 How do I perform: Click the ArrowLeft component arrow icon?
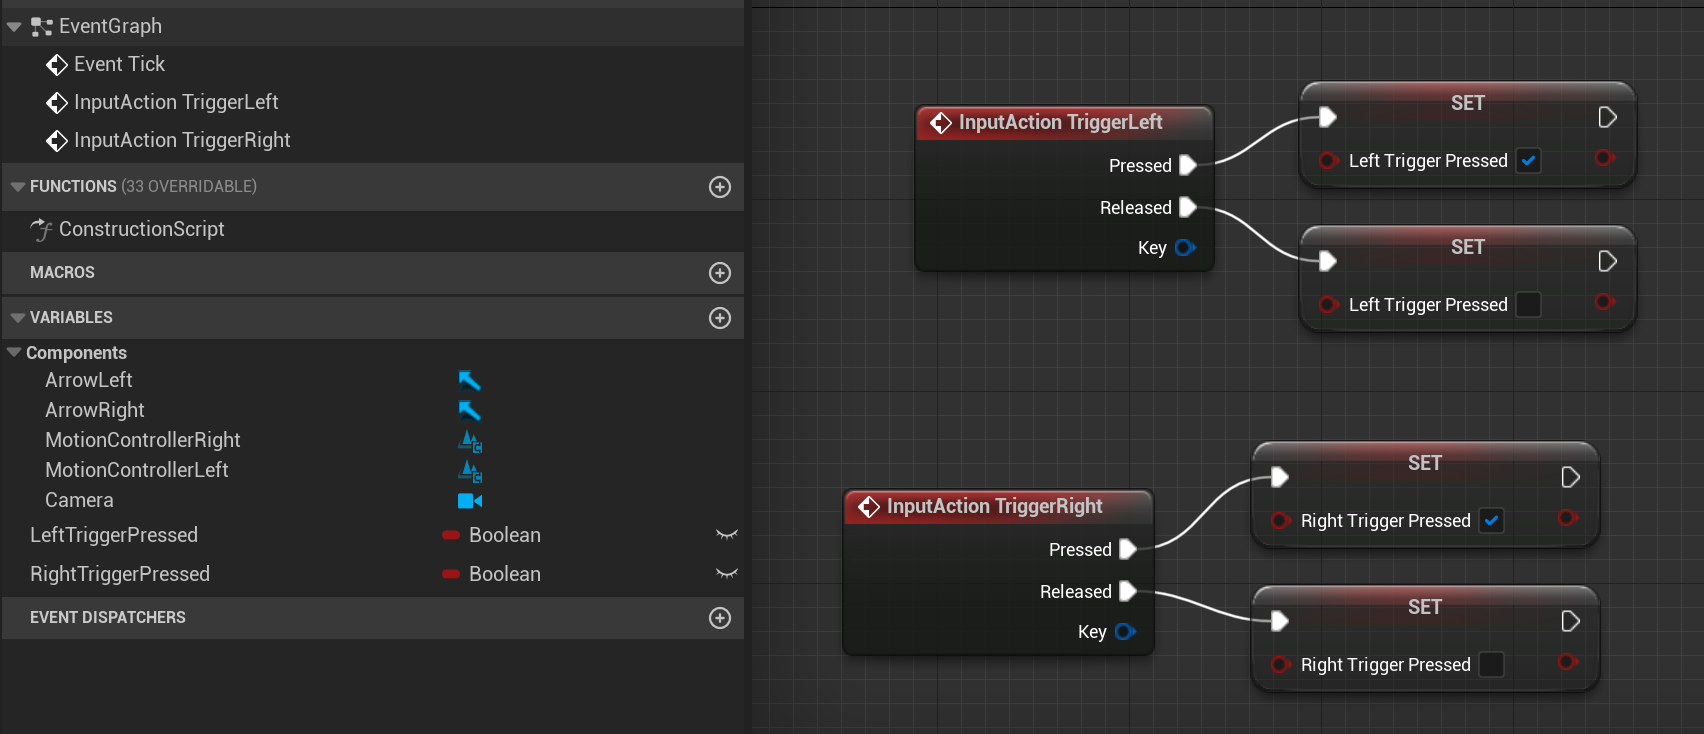pos(469,380)
